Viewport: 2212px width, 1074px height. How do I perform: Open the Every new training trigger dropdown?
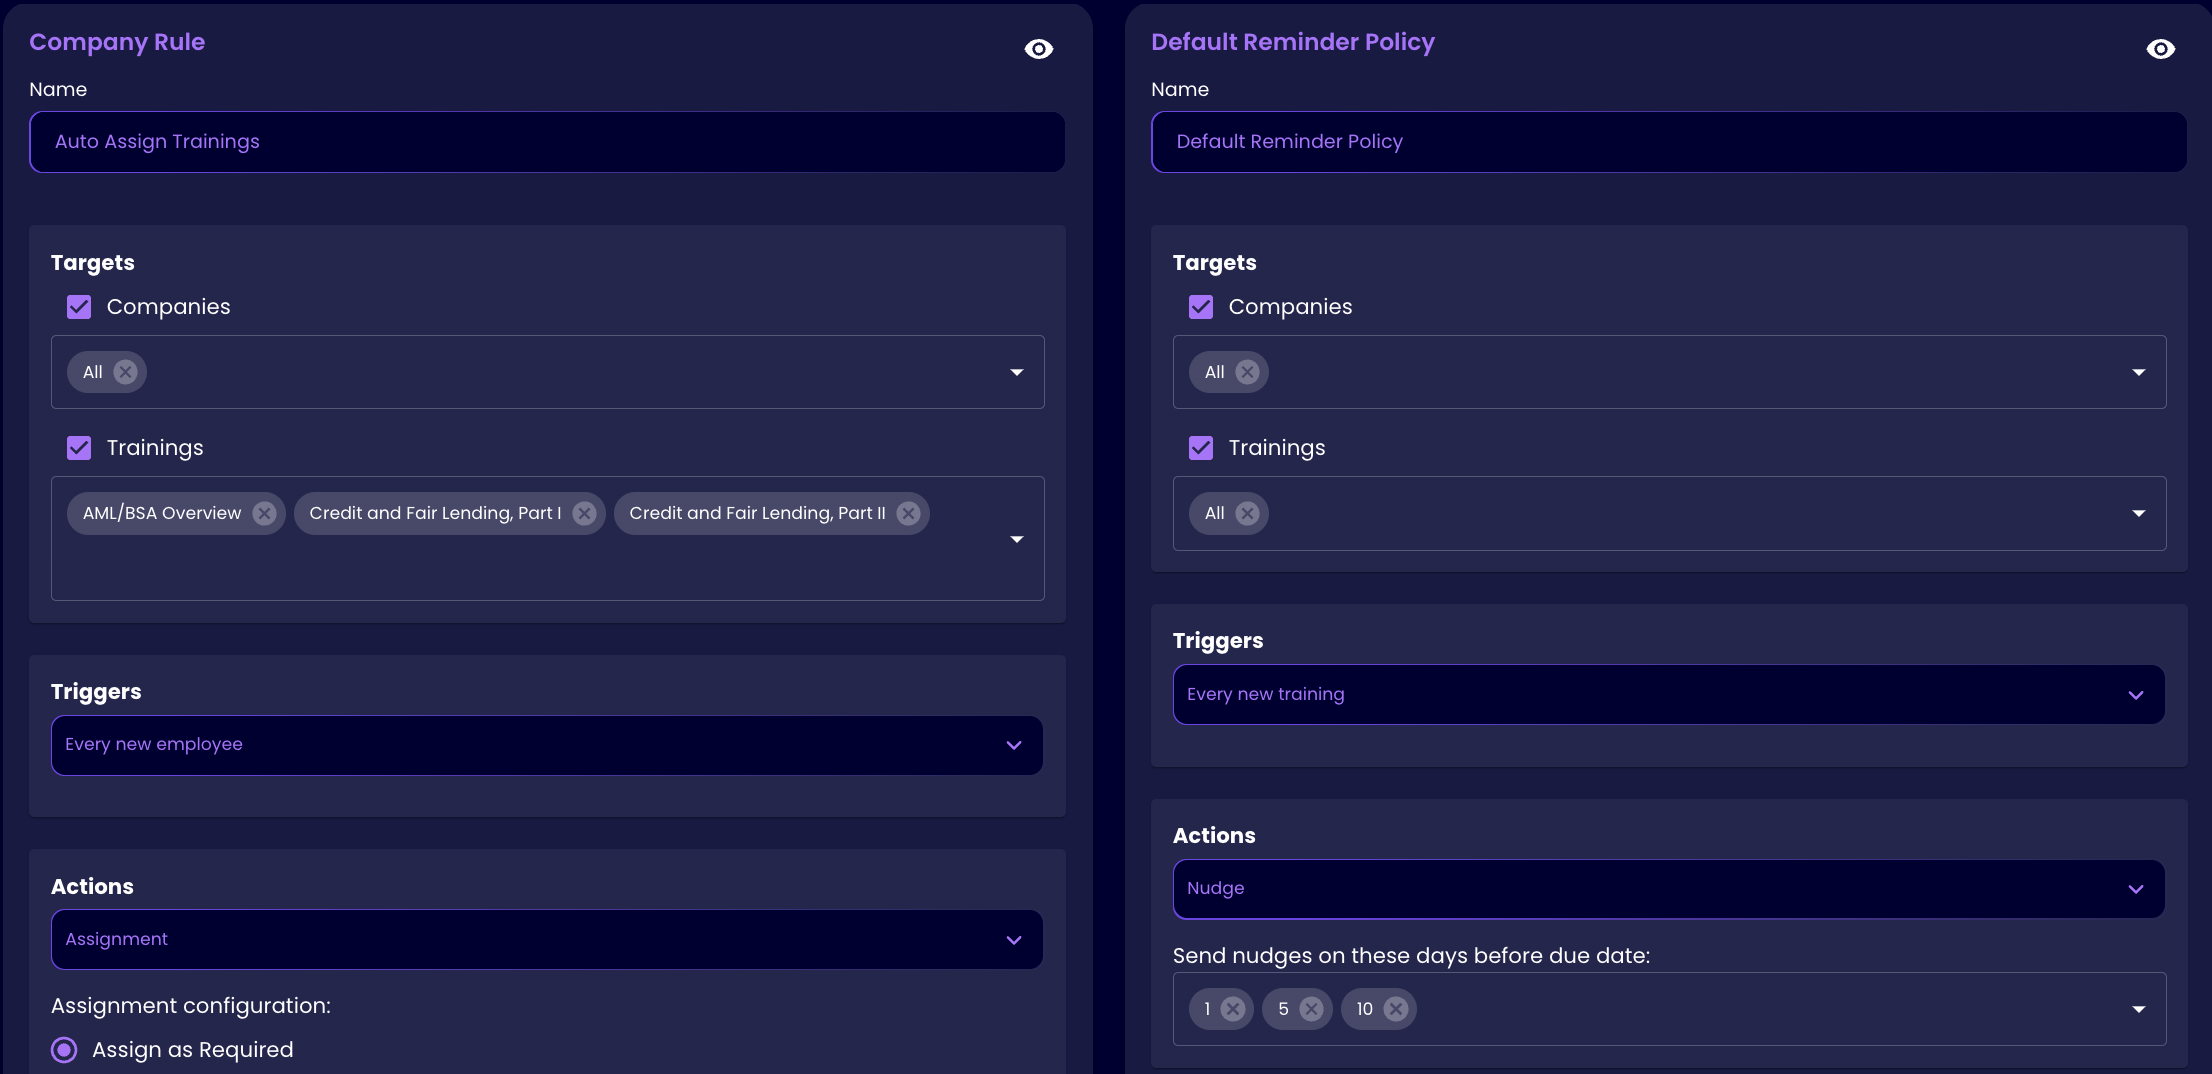pos(1668,695)
